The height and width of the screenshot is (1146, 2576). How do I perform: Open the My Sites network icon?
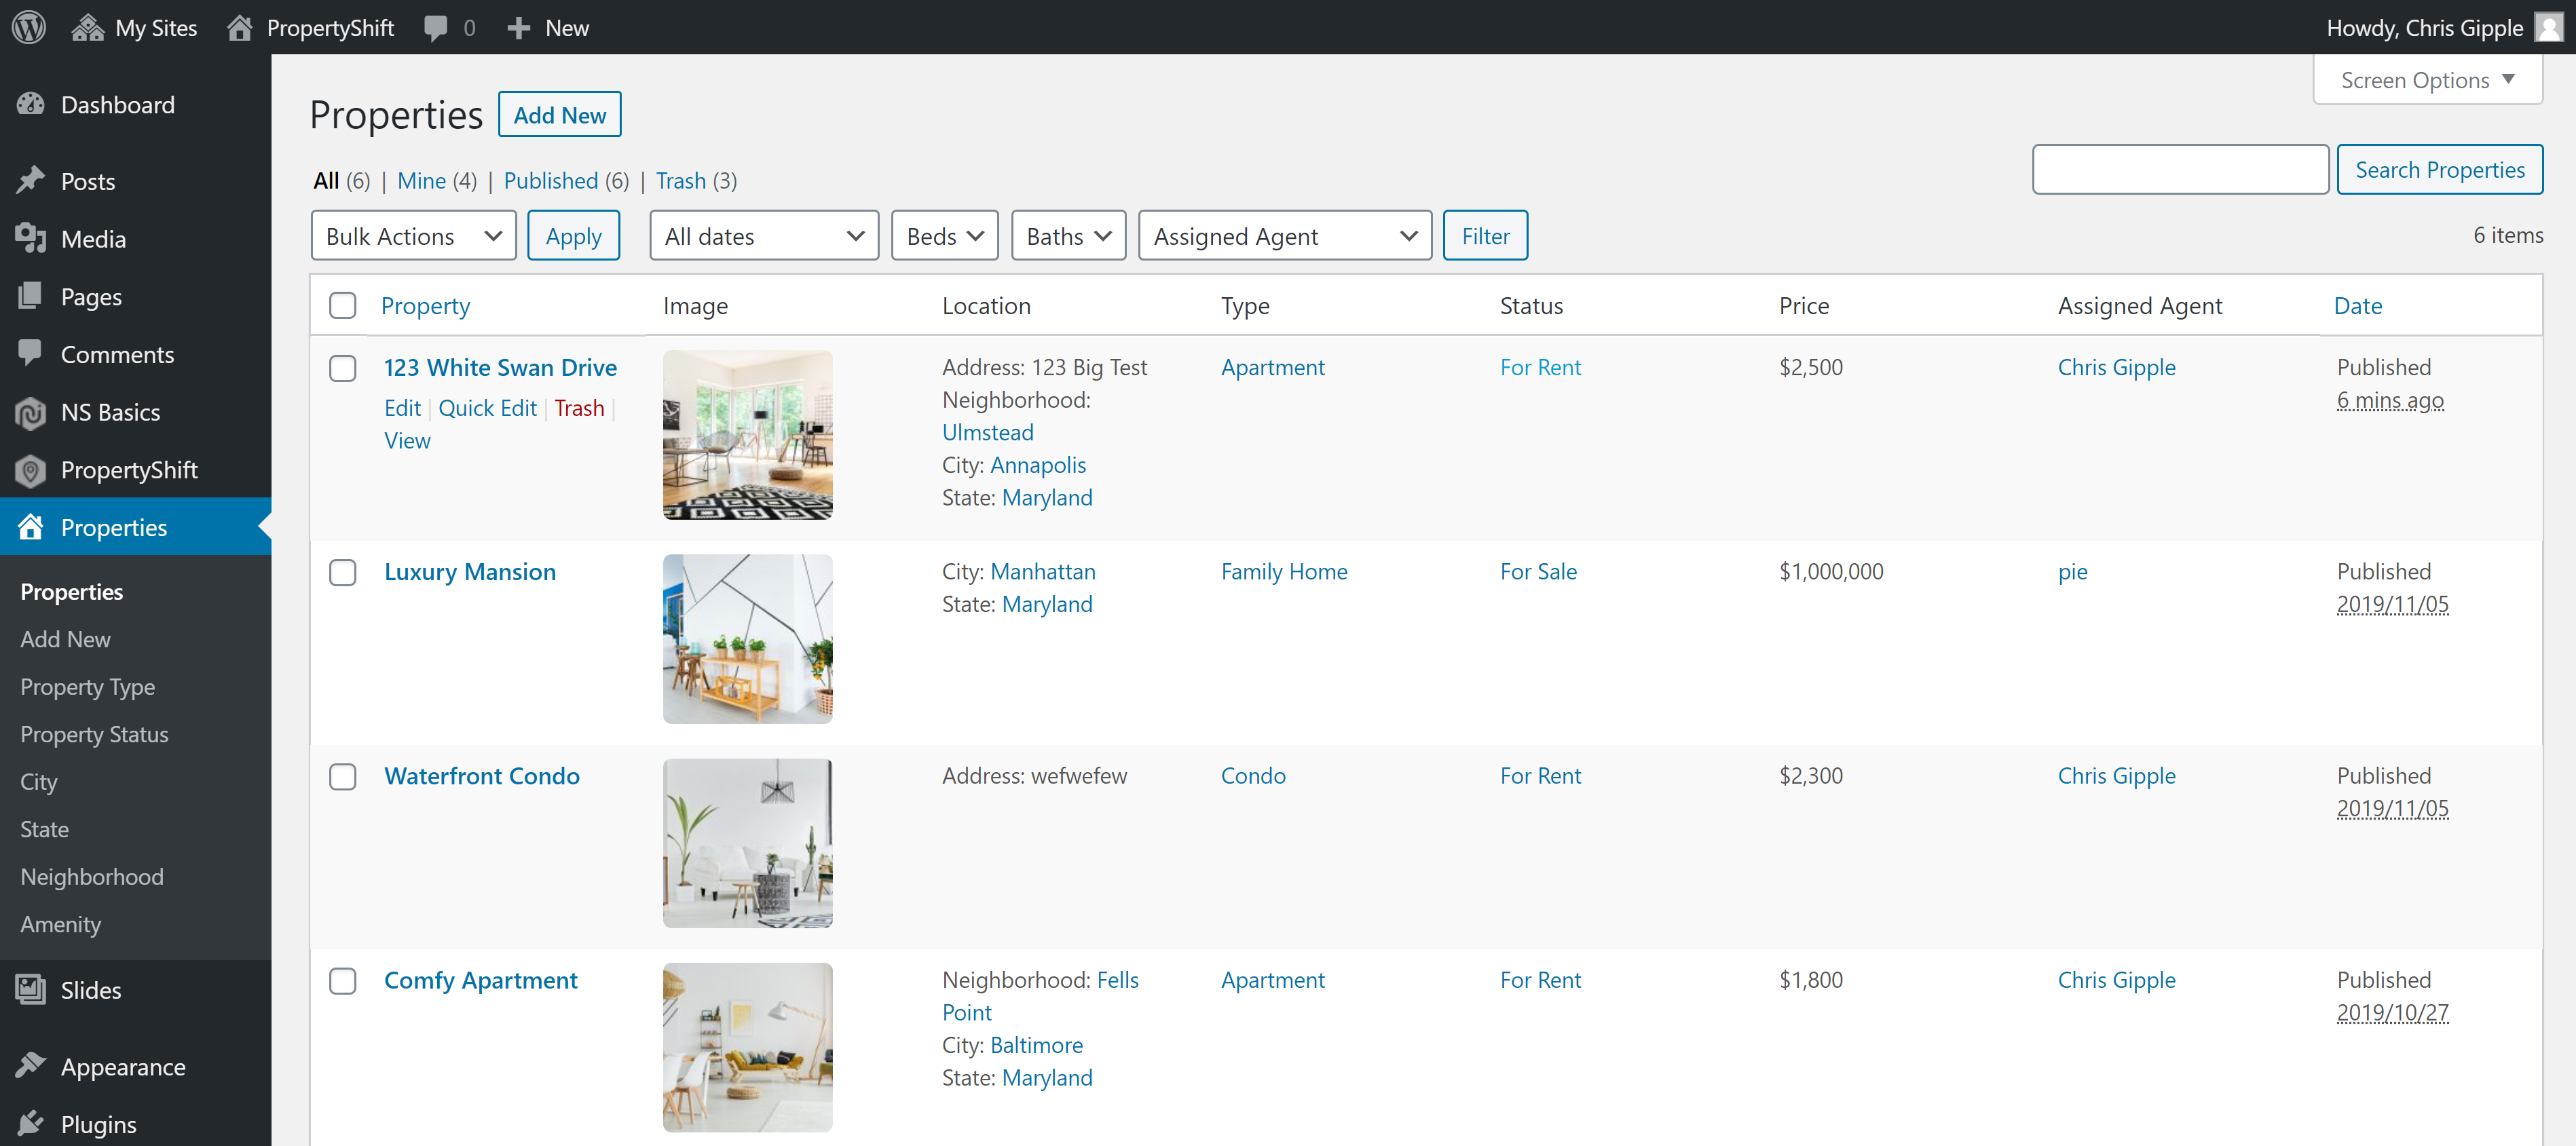pyautogui.click(x=88, y=27)
